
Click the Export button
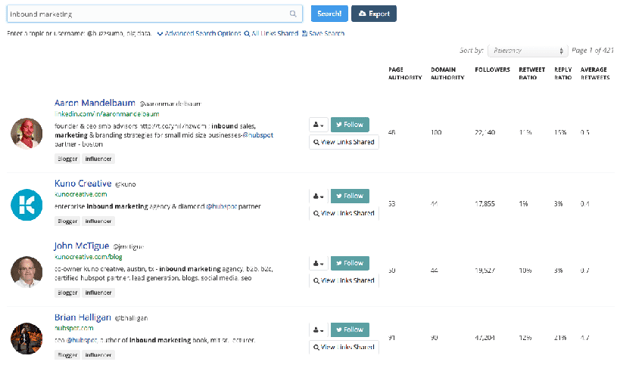pyautogui.click(x=374, y=13)
